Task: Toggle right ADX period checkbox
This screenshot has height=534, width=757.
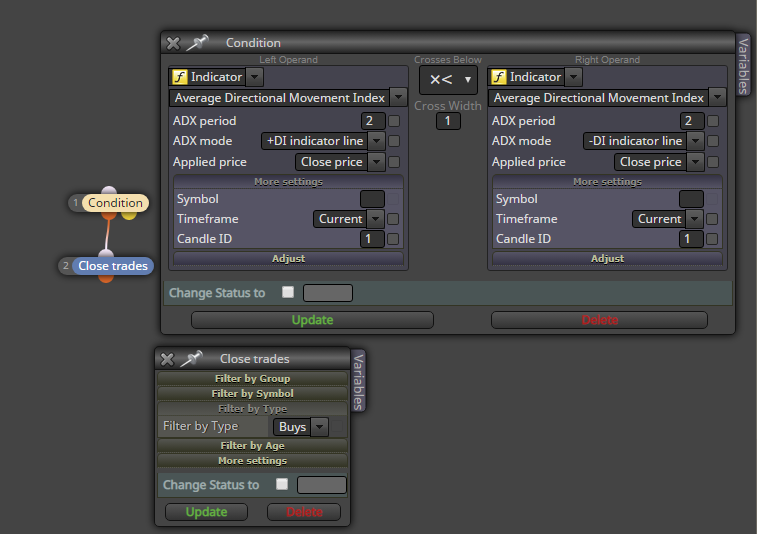Action: pos(713,121)
